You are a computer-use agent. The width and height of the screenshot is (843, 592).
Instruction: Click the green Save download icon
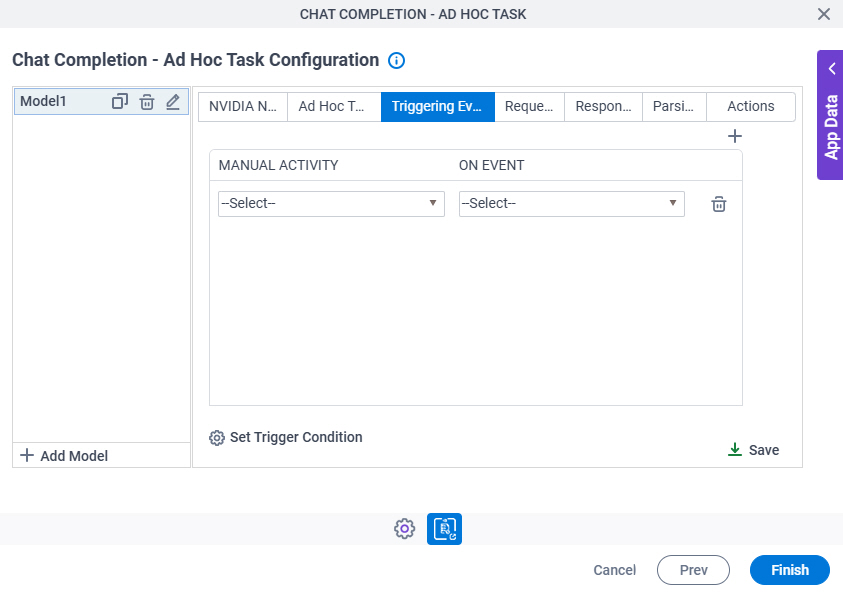[x=734, y=450]
